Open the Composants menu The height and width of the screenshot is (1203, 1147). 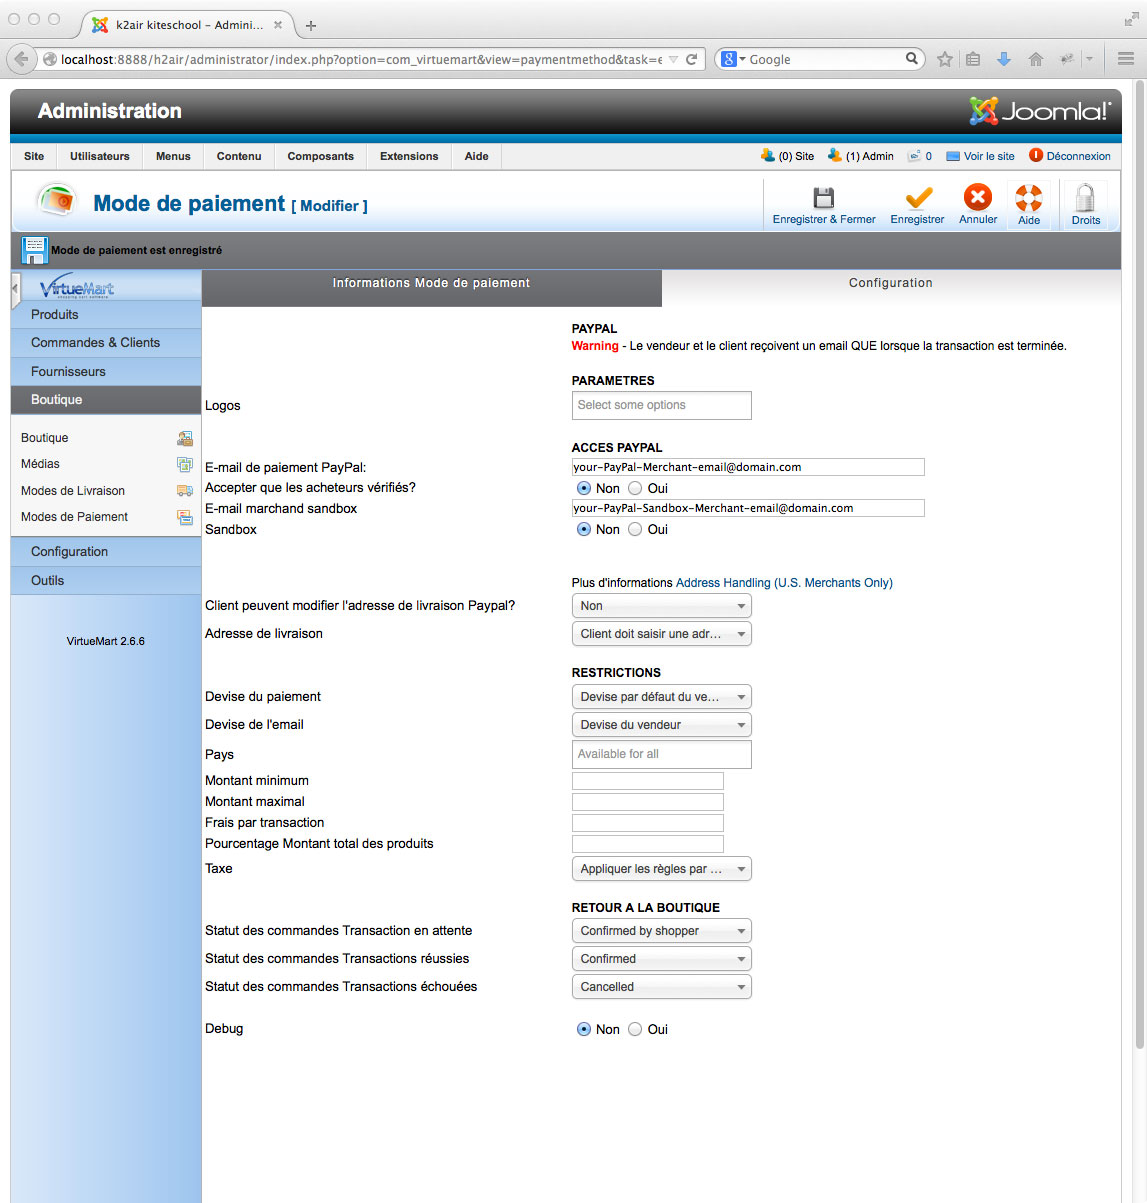pyautogui.click(x=321, y=156)
